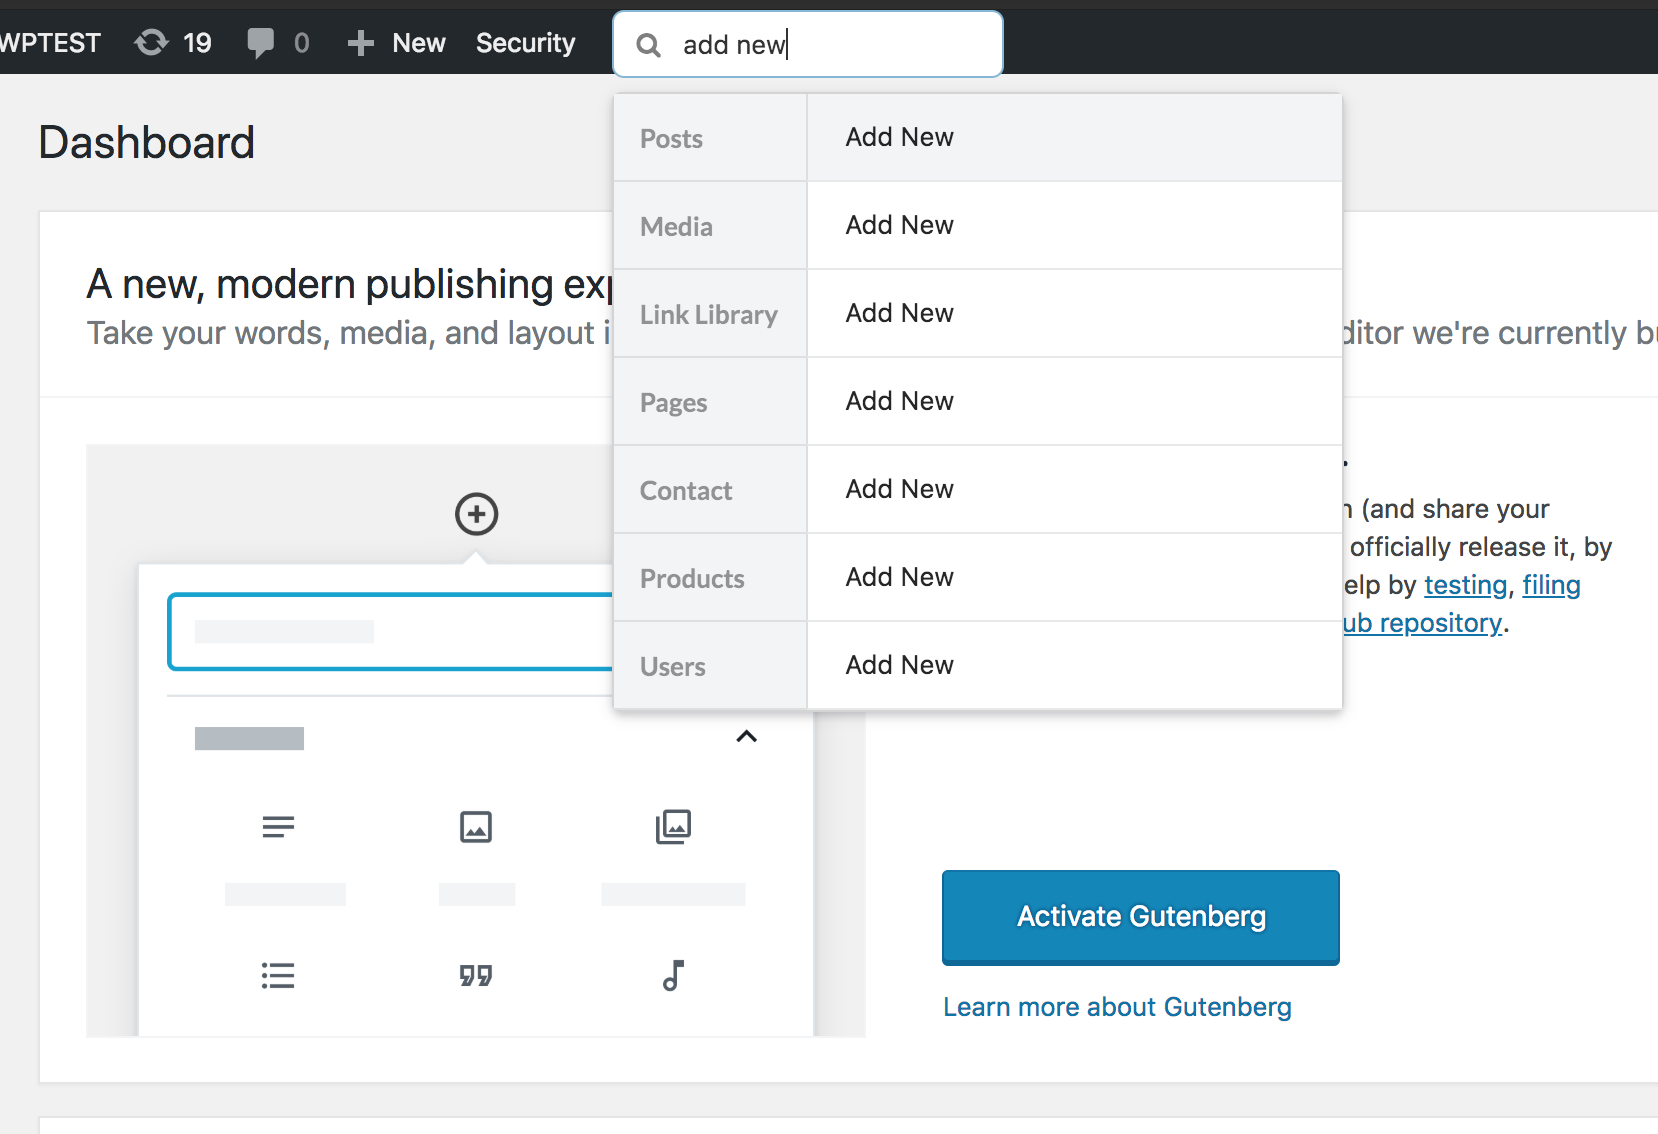Choose Add New for Products result
1658x1134 pixels.
(x=899, y=577)
